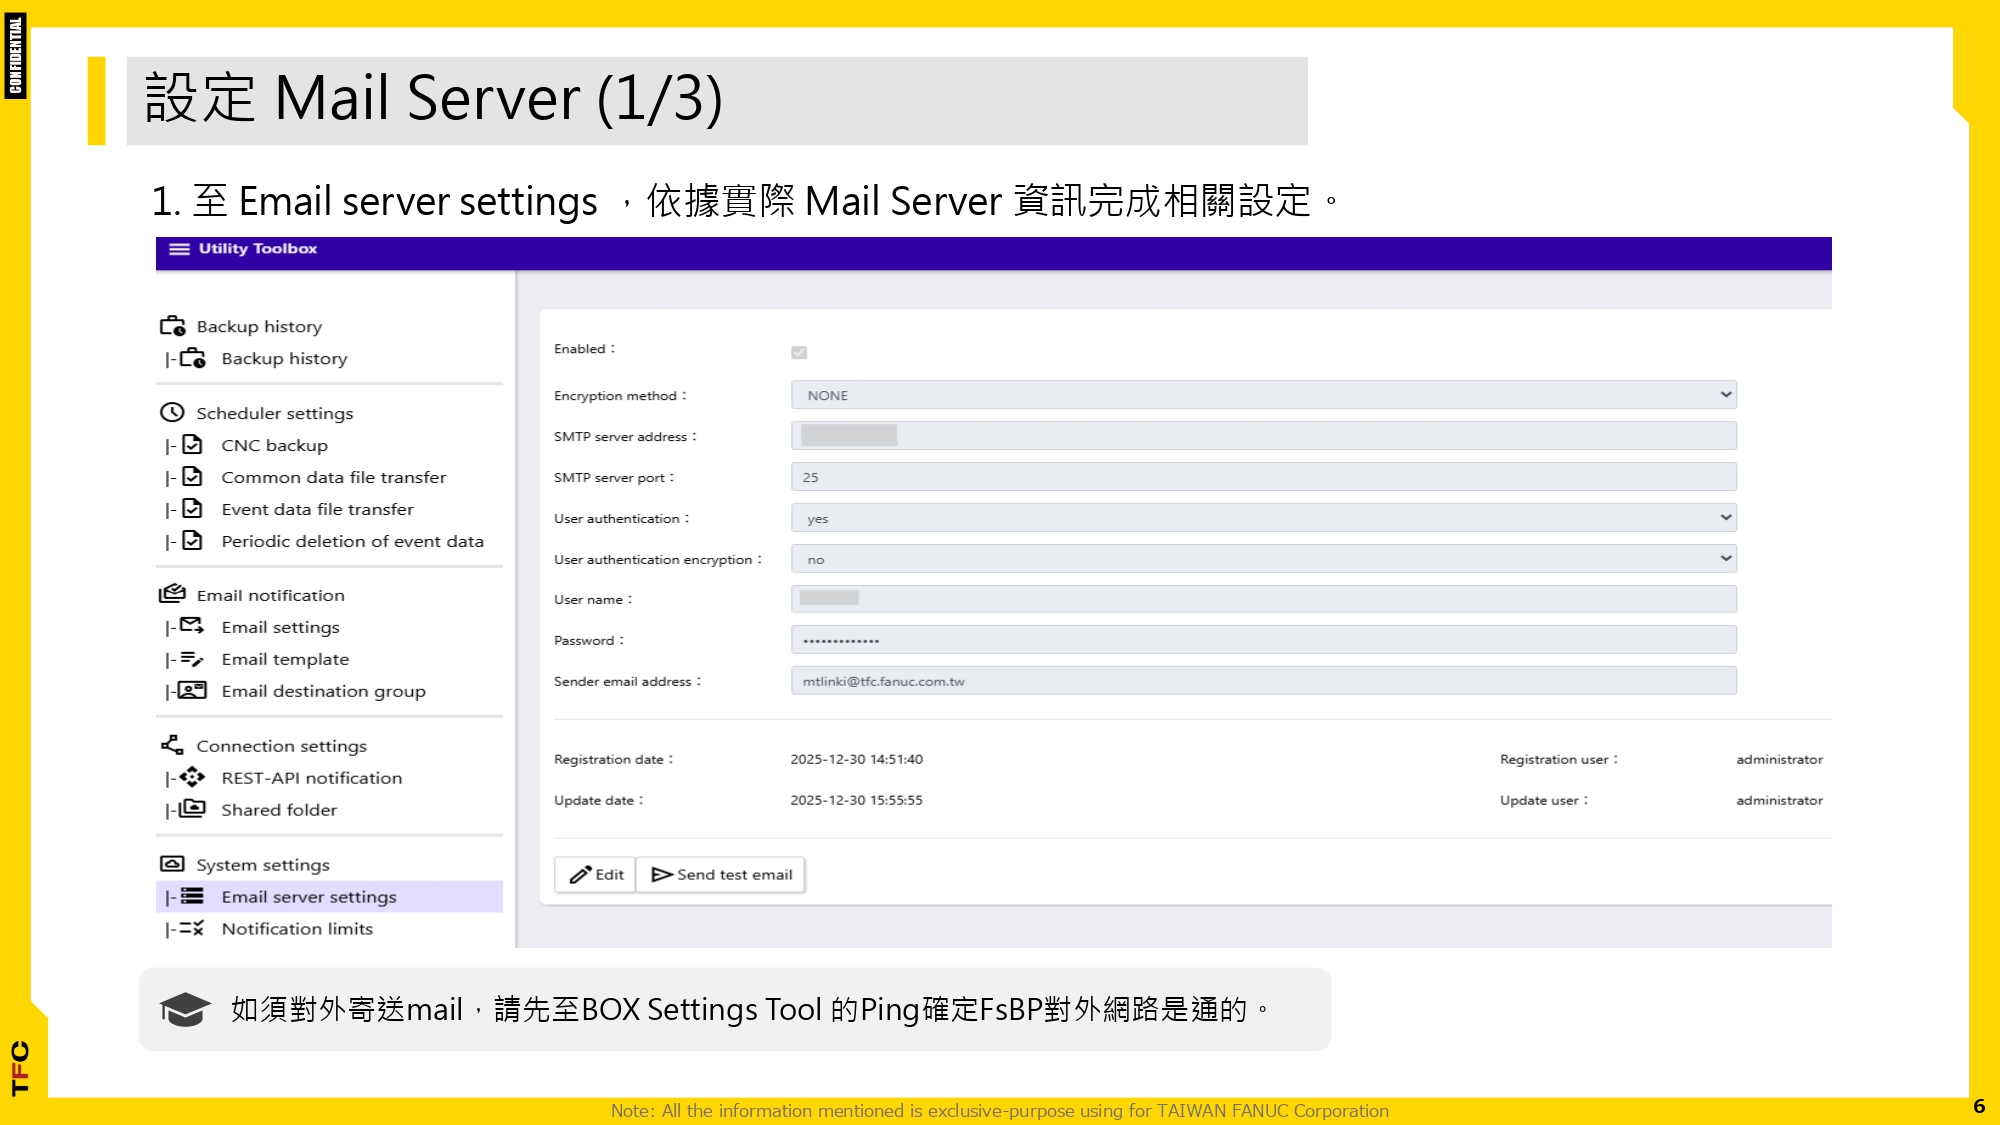Open the Utility Toolbox hamburger menu

(x=178, y=249)
